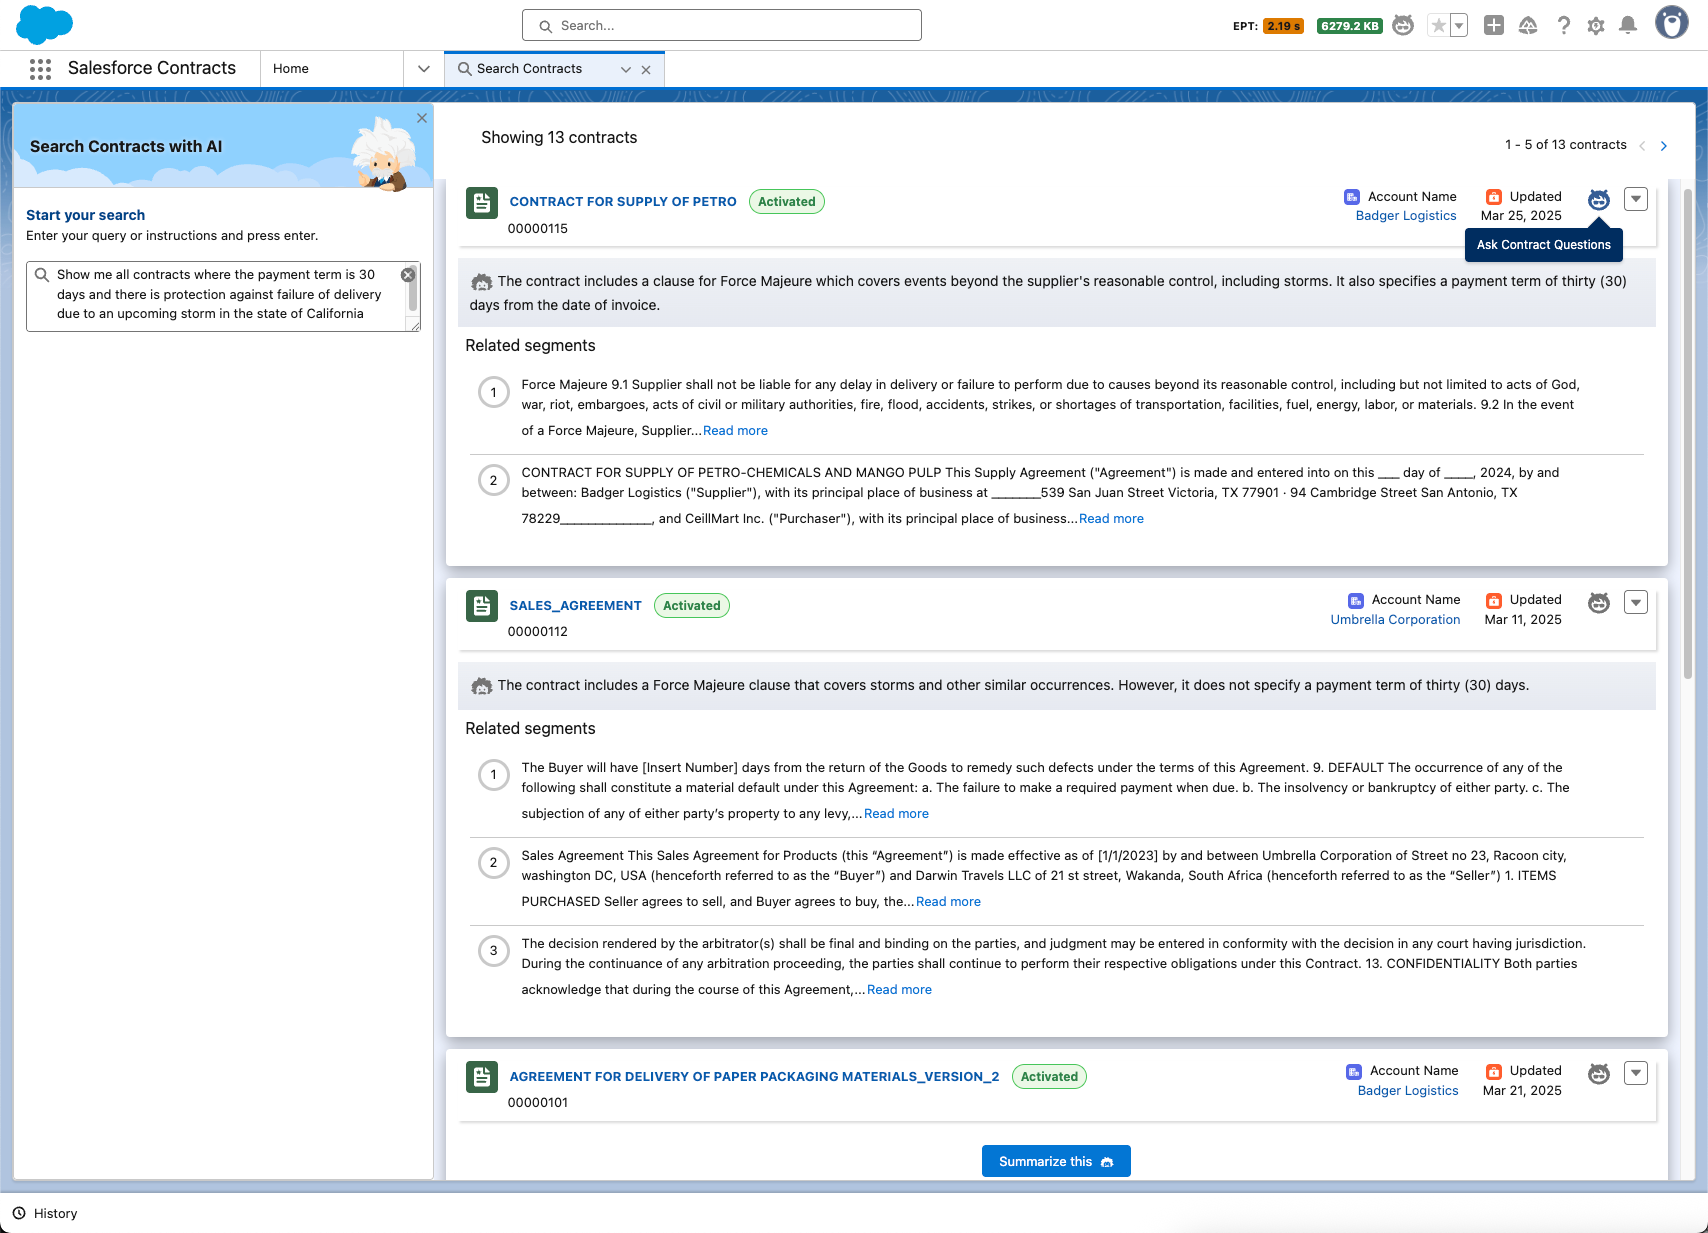This screenshot has height=1233, width=1708.
Task: Click the user avatar profile icon
Action: click(x=1671, y=22)
